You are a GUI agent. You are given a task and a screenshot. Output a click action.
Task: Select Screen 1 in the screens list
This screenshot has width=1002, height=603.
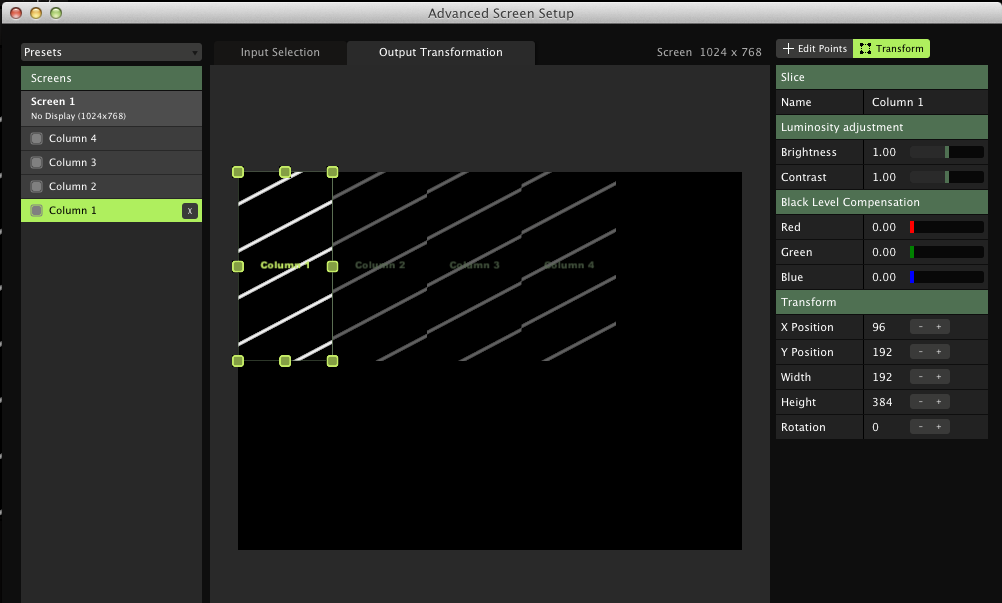click(111, 108)
